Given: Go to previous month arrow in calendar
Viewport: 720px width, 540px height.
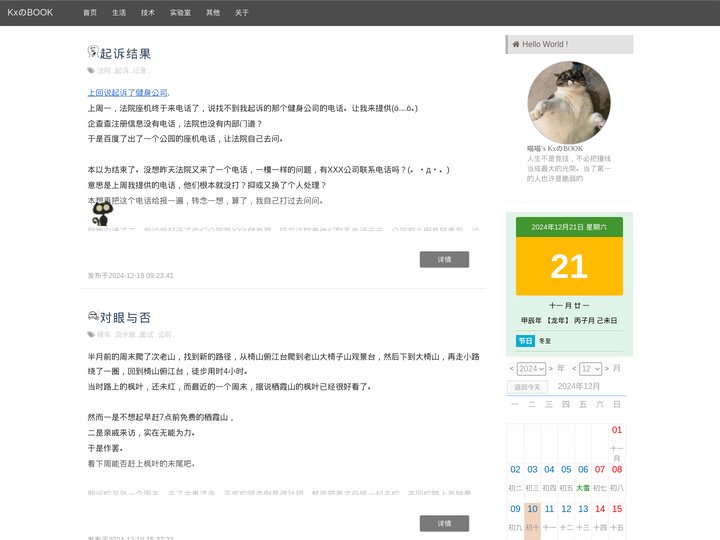Looking at the screenshot, I should (x=574, y=368).
